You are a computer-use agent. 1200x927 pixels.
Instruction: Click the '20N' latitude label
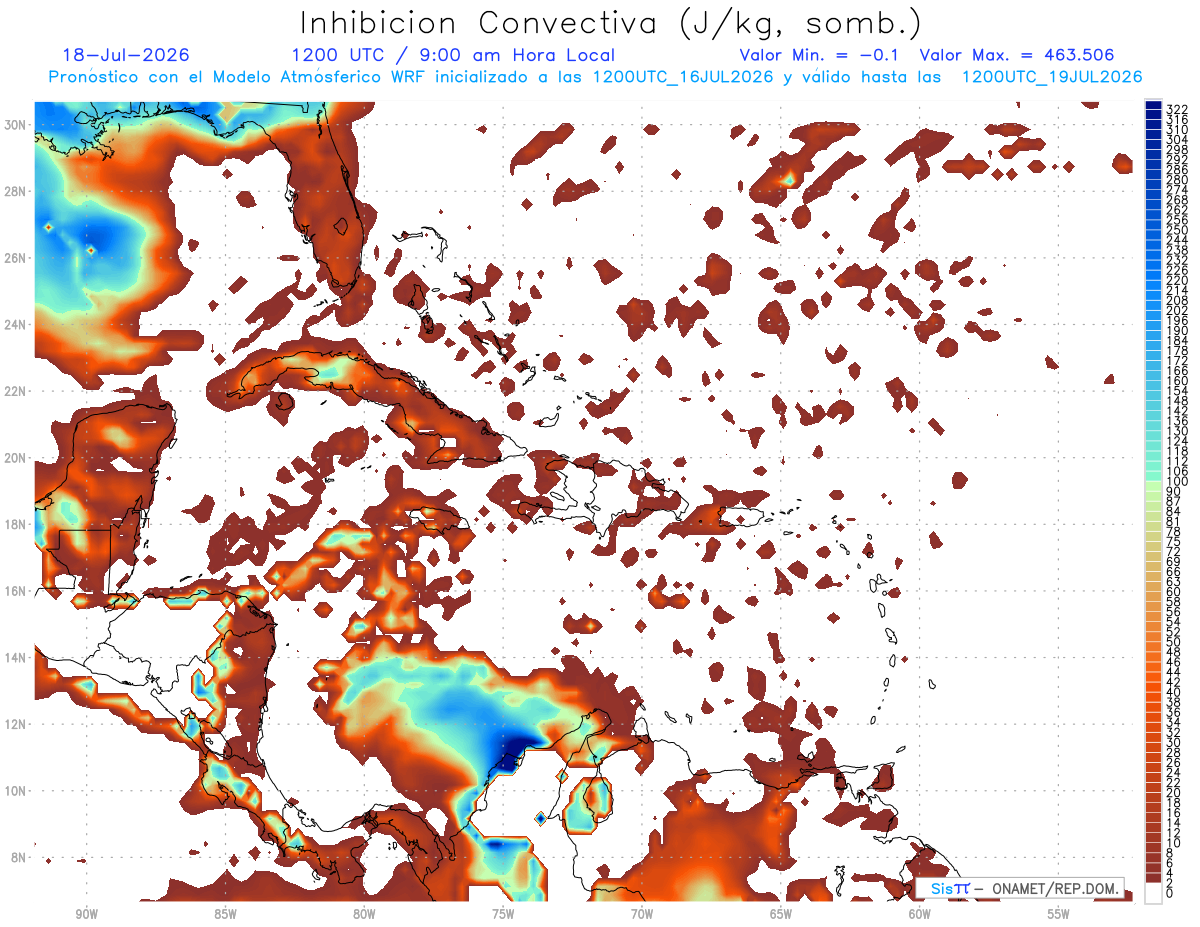(15, 458)
